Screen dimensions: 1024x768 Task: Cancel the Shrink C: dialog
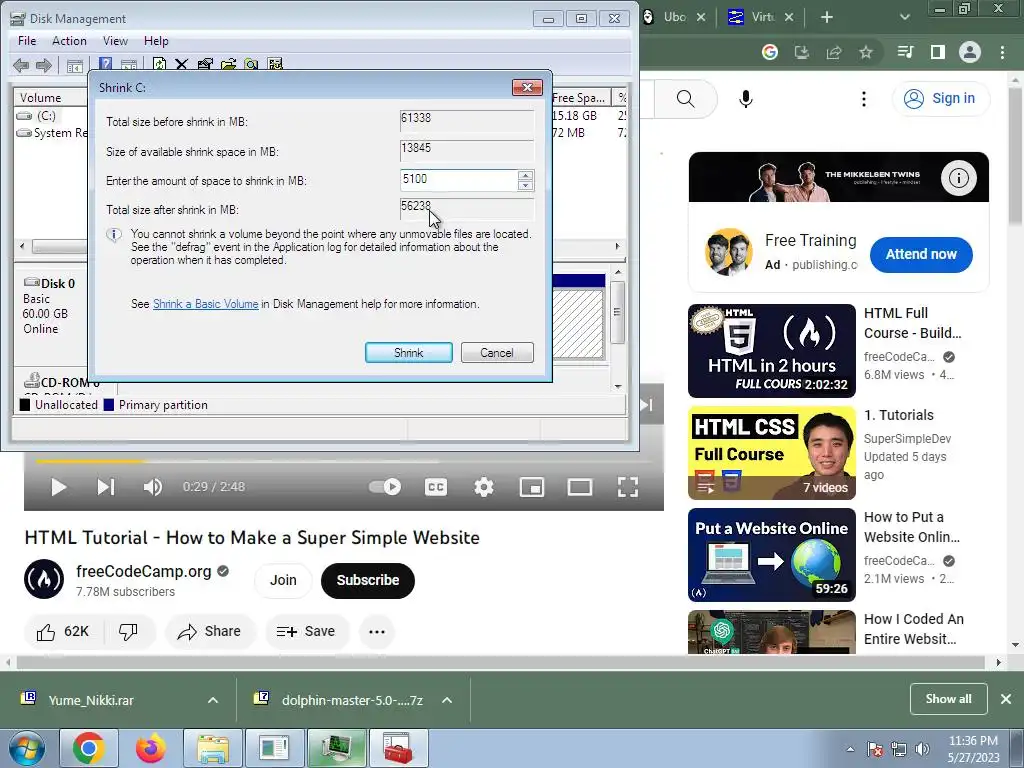[x=497, y=353]
